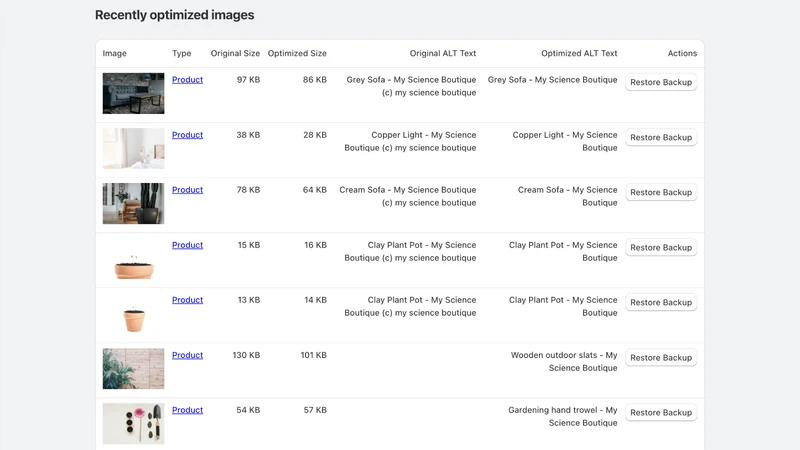Click Copper Light optimized ALT text
Screen dimensions: 800x450
tap(565, 141)
